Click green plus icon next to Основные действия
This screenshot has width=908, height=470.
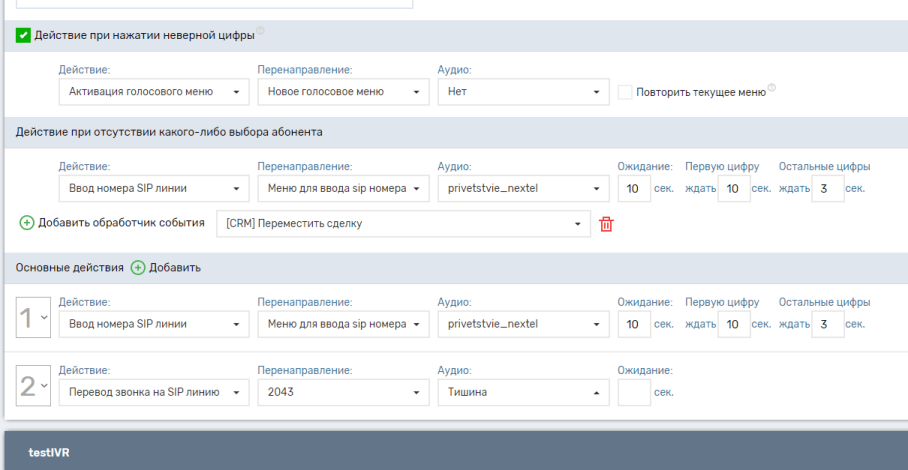[x=138, y=268]
